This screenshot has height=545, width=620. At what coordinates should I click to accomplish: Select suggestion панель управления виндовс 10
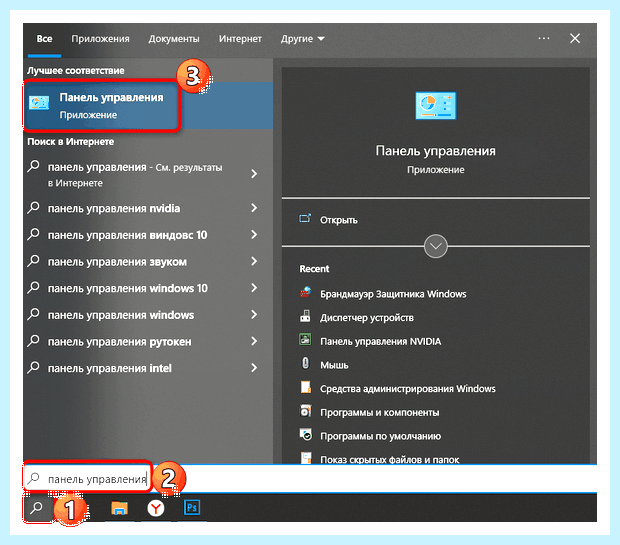click(x=127, y=235)
